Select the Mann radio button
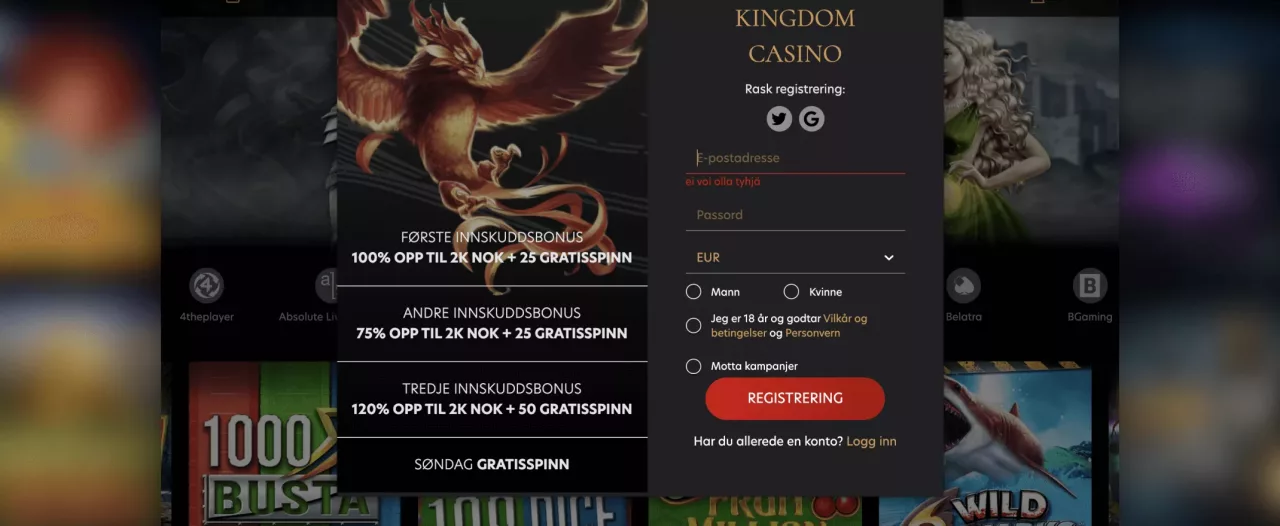The image size is (1280, 526). 694,292
